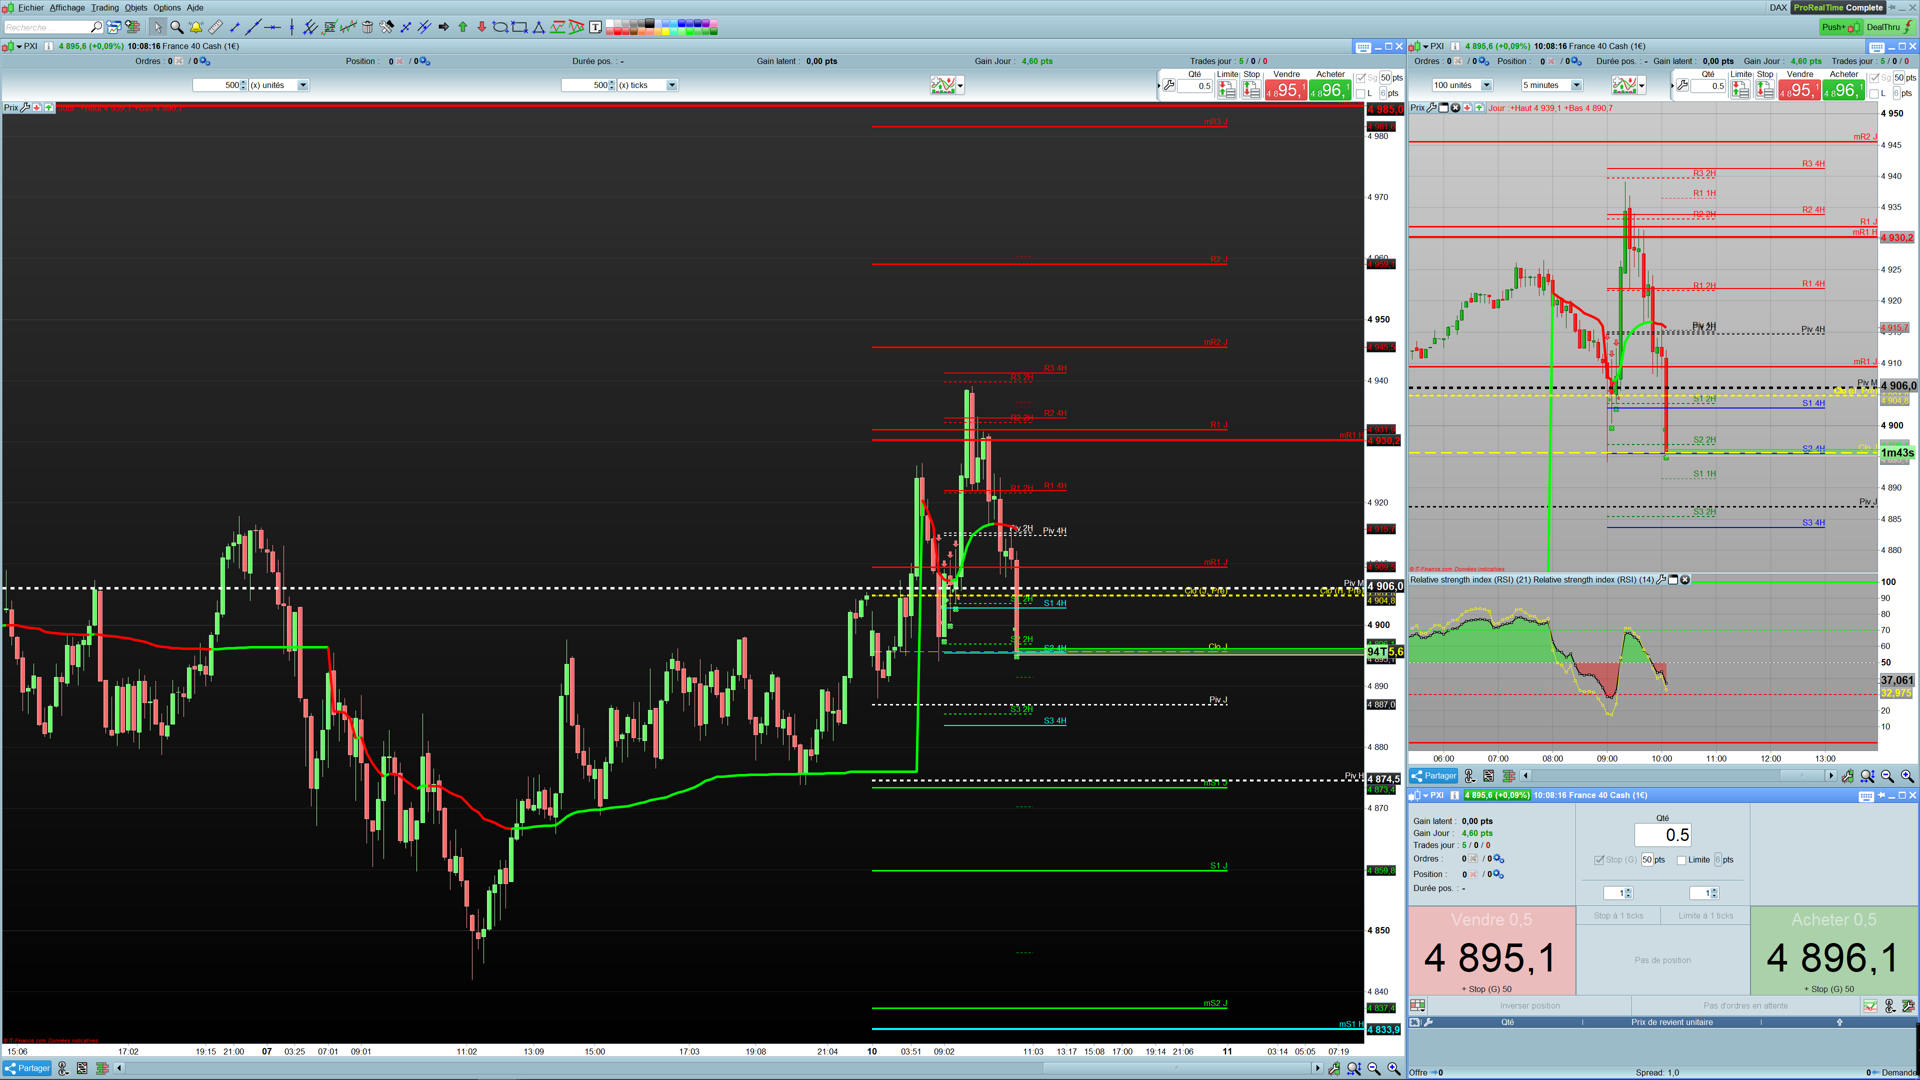Toggle the L checkbox in the main chart header
1920x1080 pixels.
1361,93
